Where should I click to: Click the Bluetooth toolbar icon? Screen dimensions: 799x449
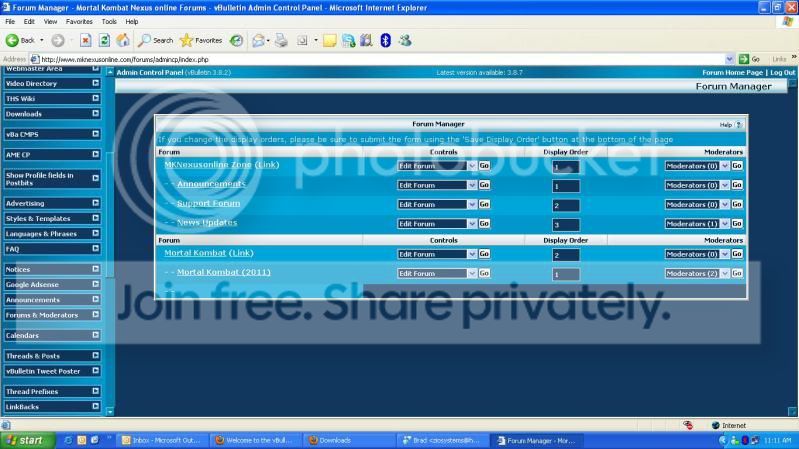click(x=385, y=40)
